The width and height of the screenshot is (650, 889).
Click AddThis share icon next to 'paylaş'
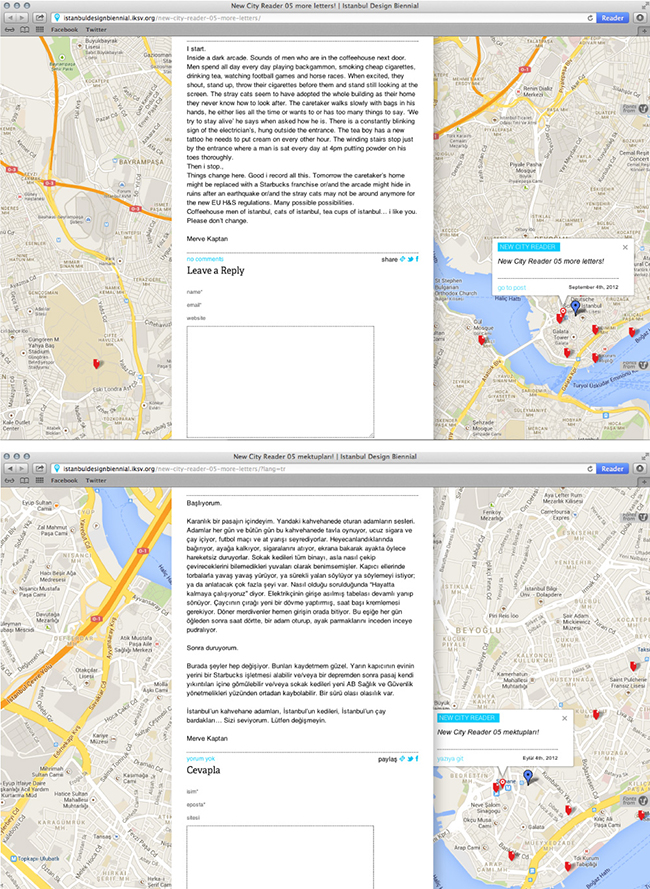pyautogui.click(x=403, y=759)
